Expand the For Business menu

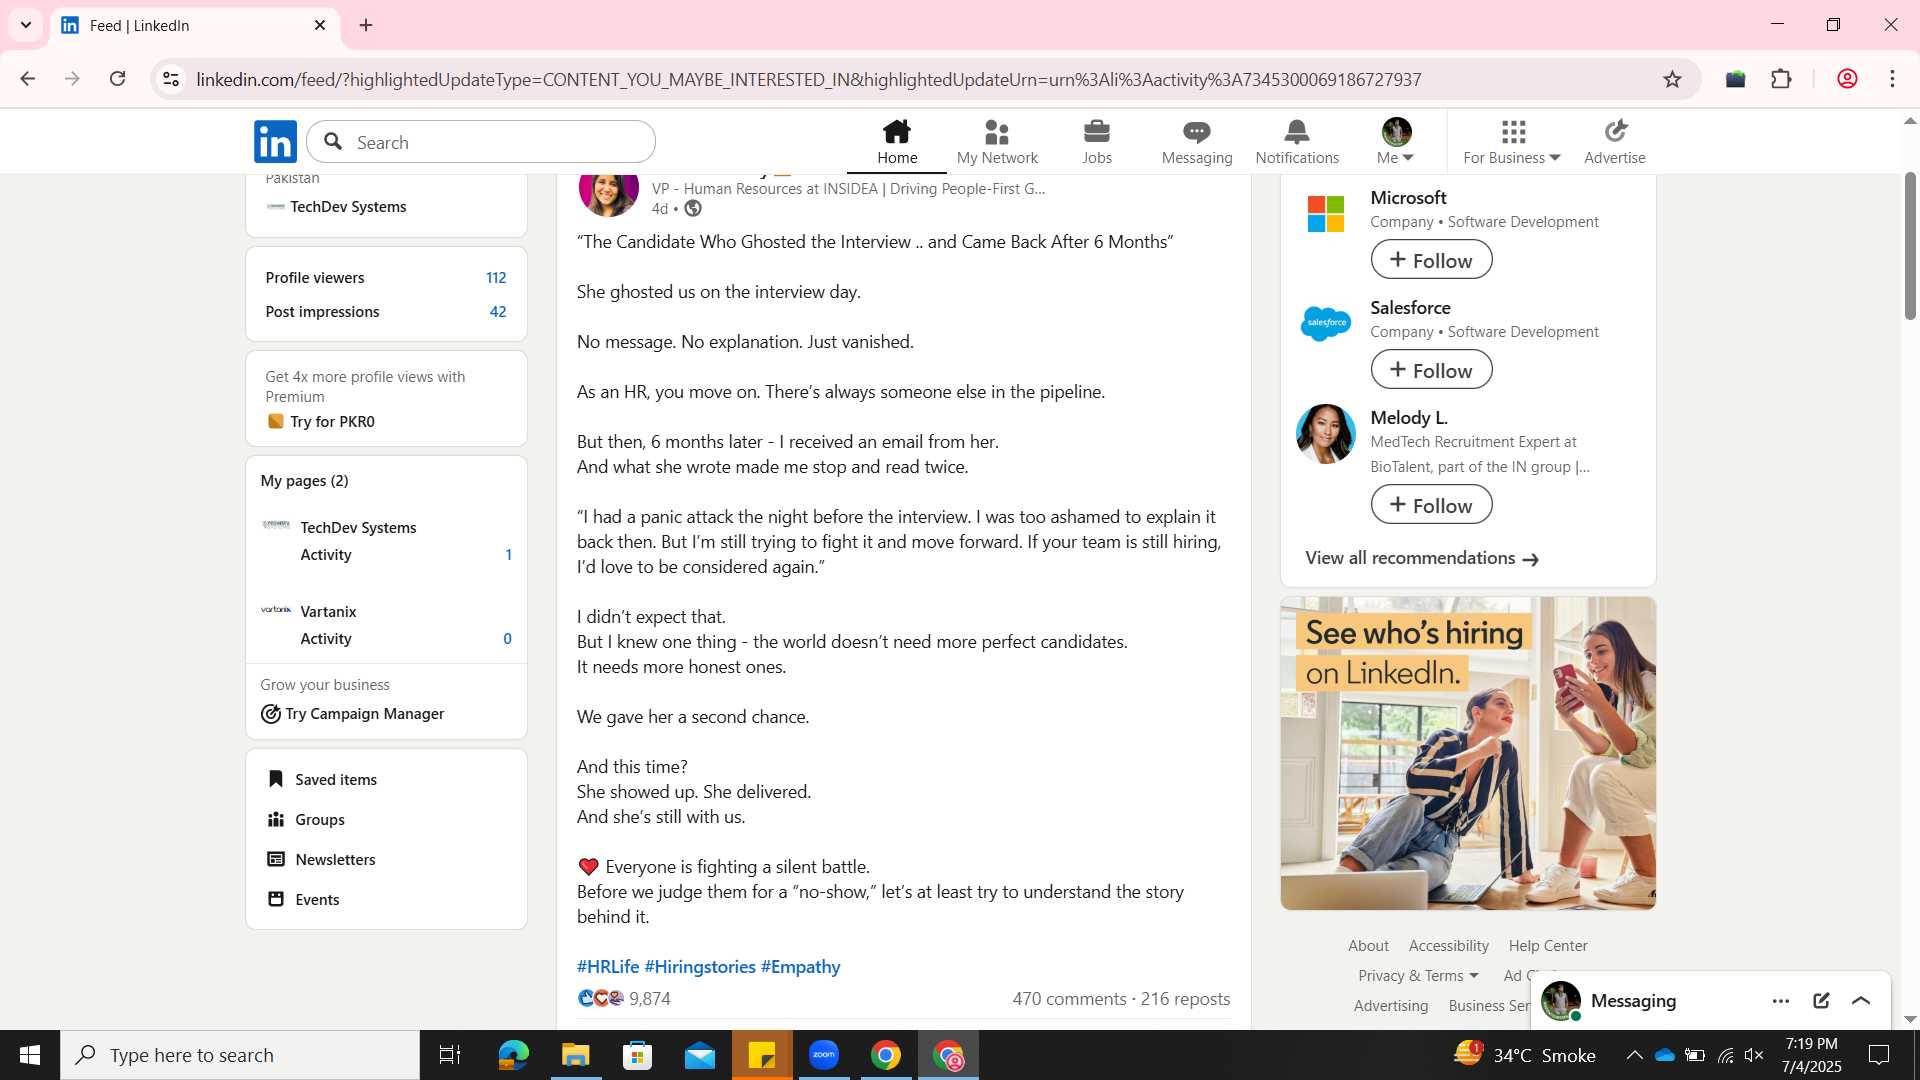[1512, 142]
